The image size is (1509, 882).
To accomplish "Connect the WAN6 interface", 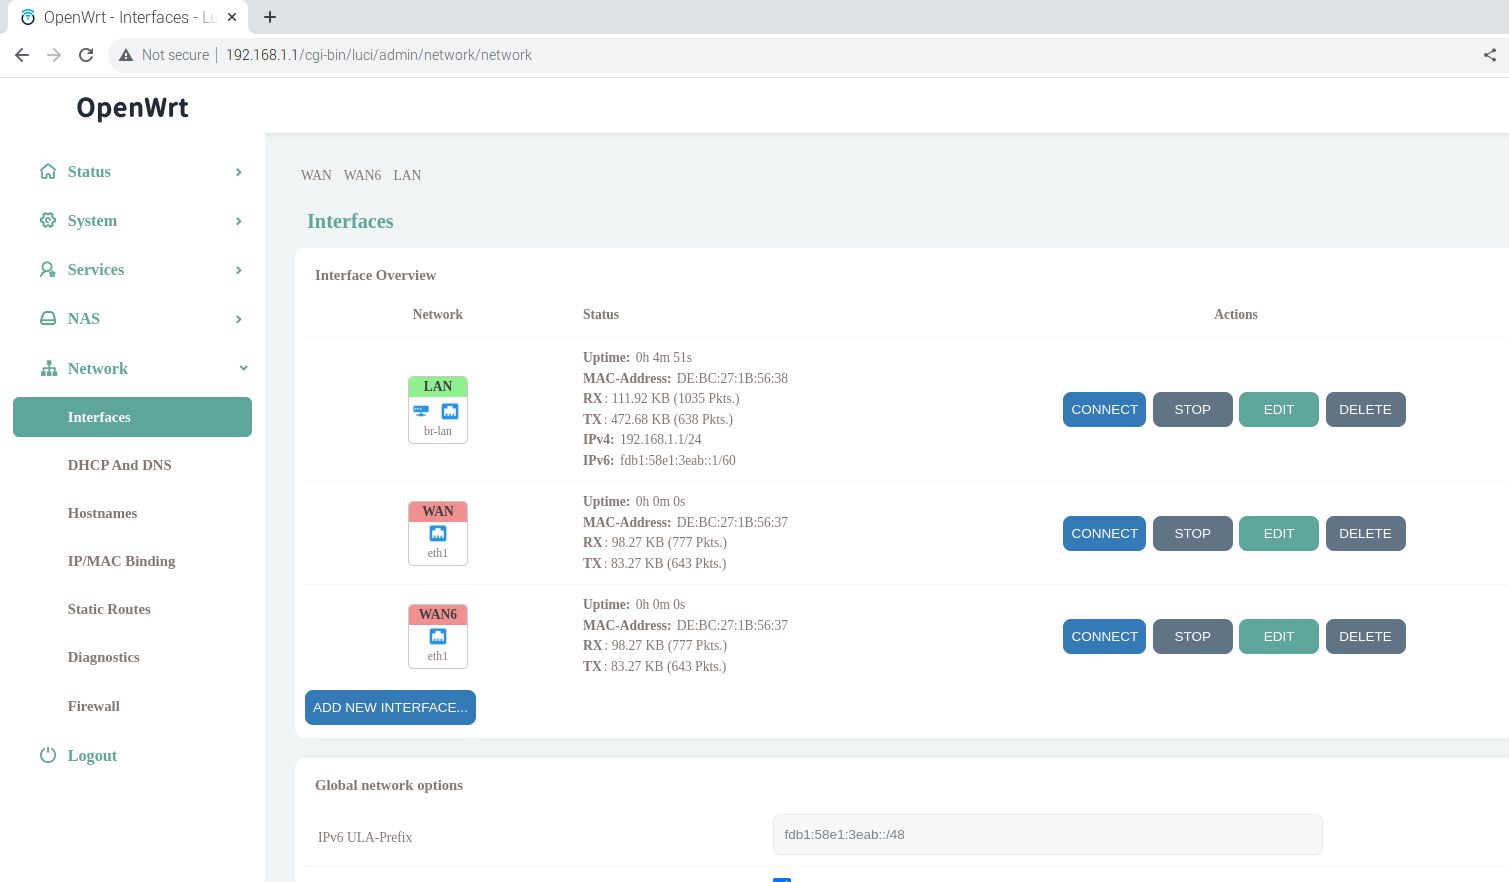I will (1104, 636).
